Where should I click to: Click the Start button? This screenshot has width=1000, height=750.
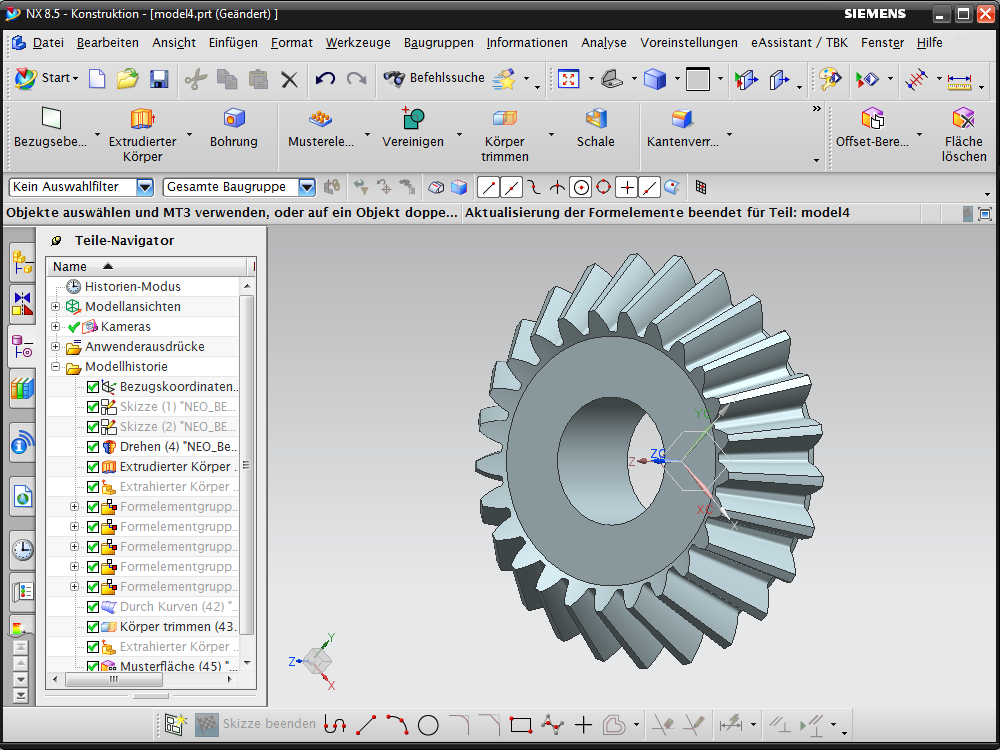click(46, 78)
